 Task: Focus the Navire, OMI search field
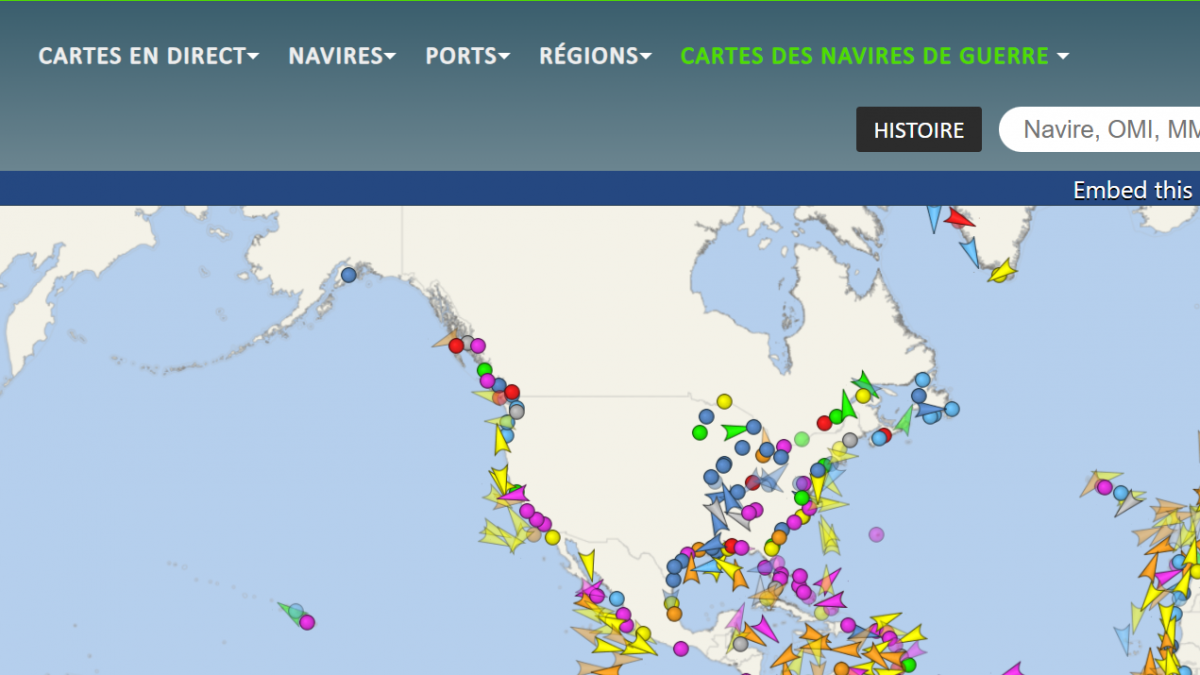click(x=1105, y=130)
